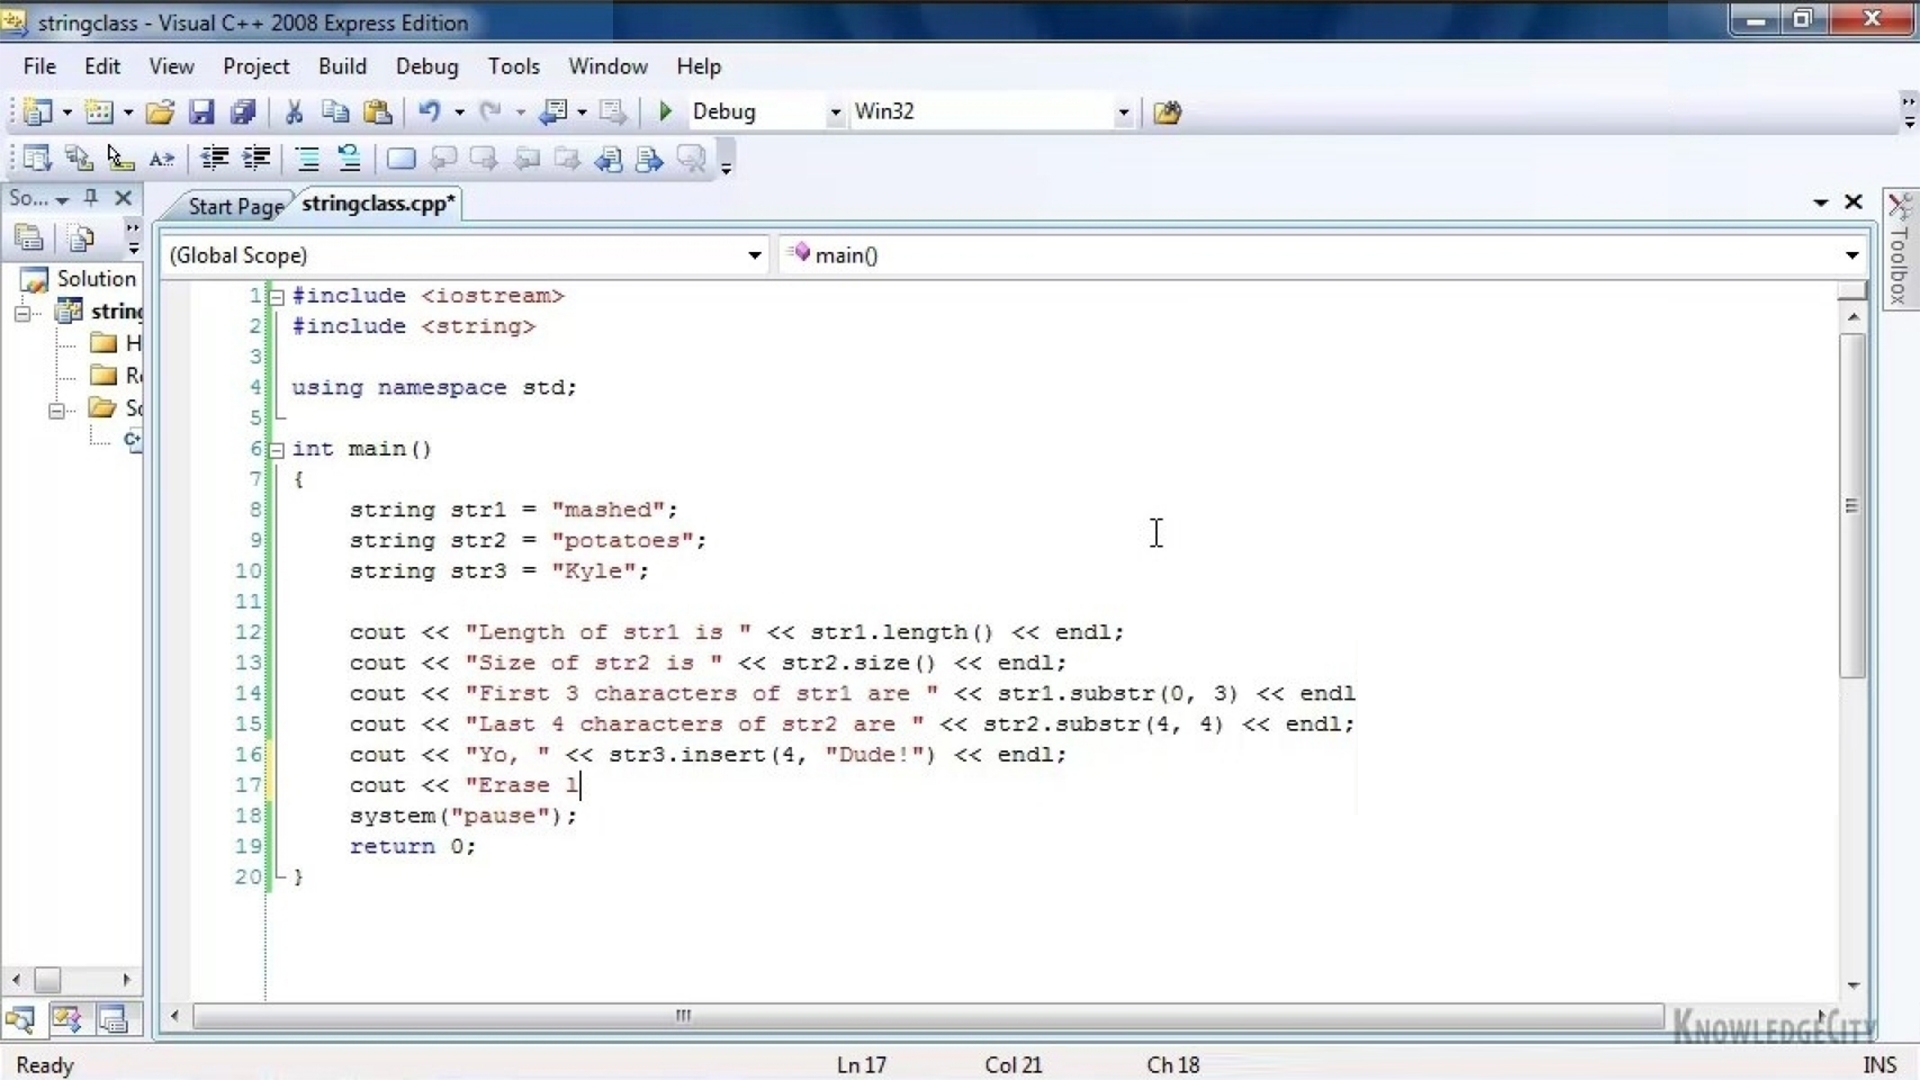Uncomment selected lines icon
The width and height of the screenshot is (1920, 1080).
[349, 158]
